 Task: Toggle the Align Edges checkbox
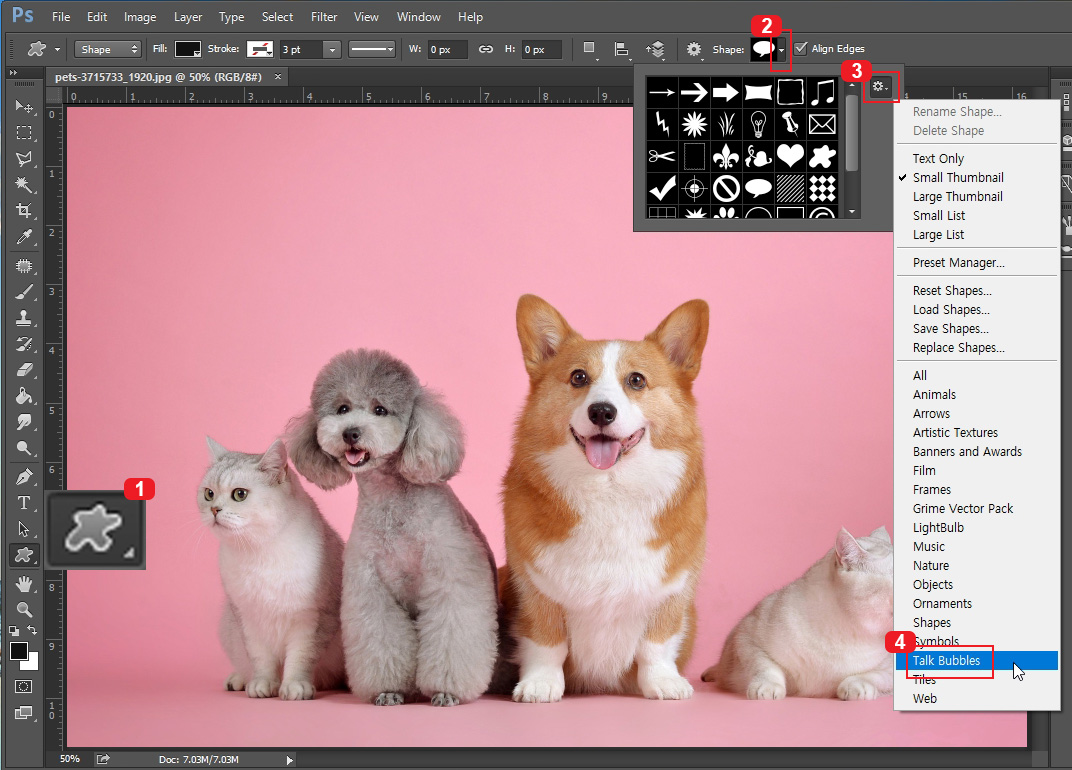[800, 49]
